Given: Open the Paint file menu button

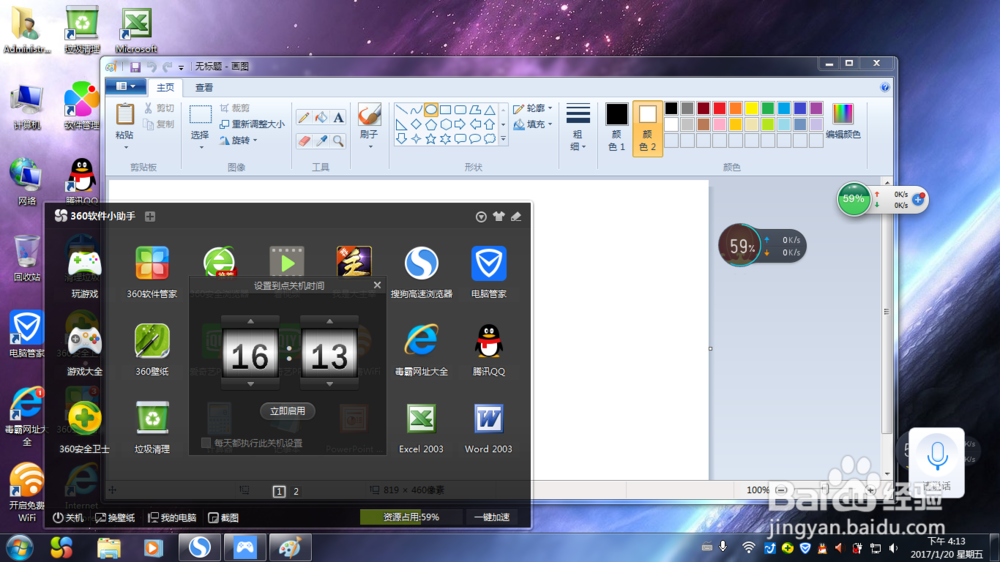Looking at the screenshot, I should [125, 86].
